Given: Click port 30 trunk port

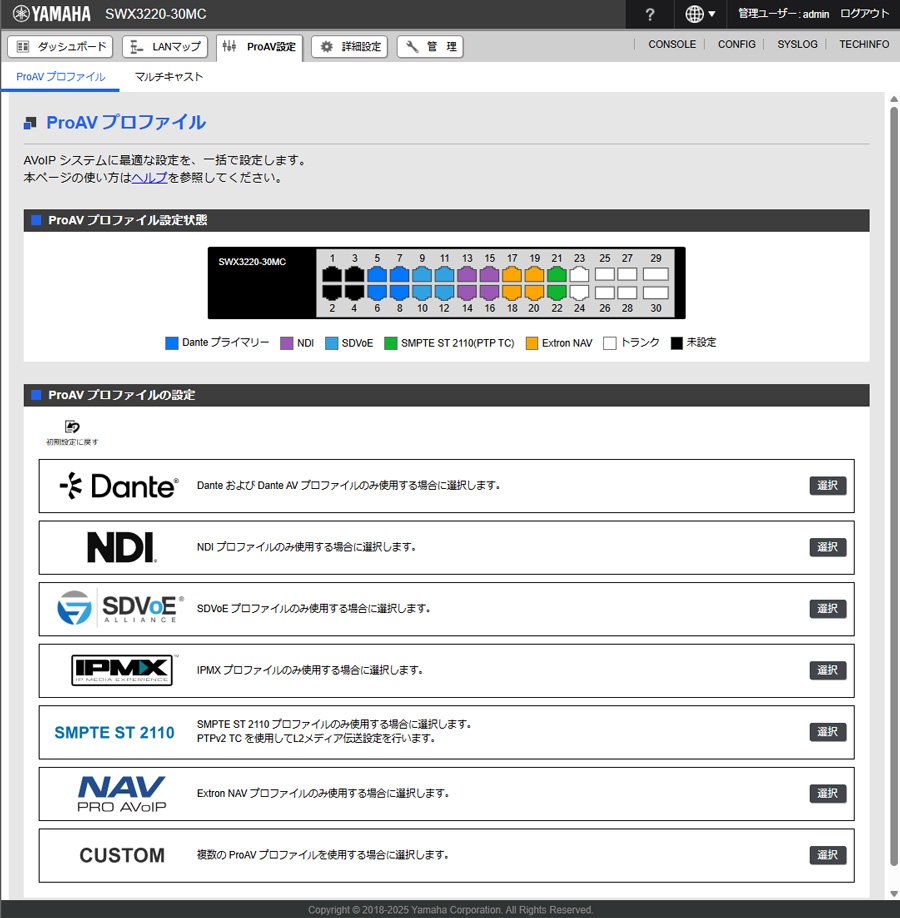Looking at the screenshot, I should [x=655, y=292].
